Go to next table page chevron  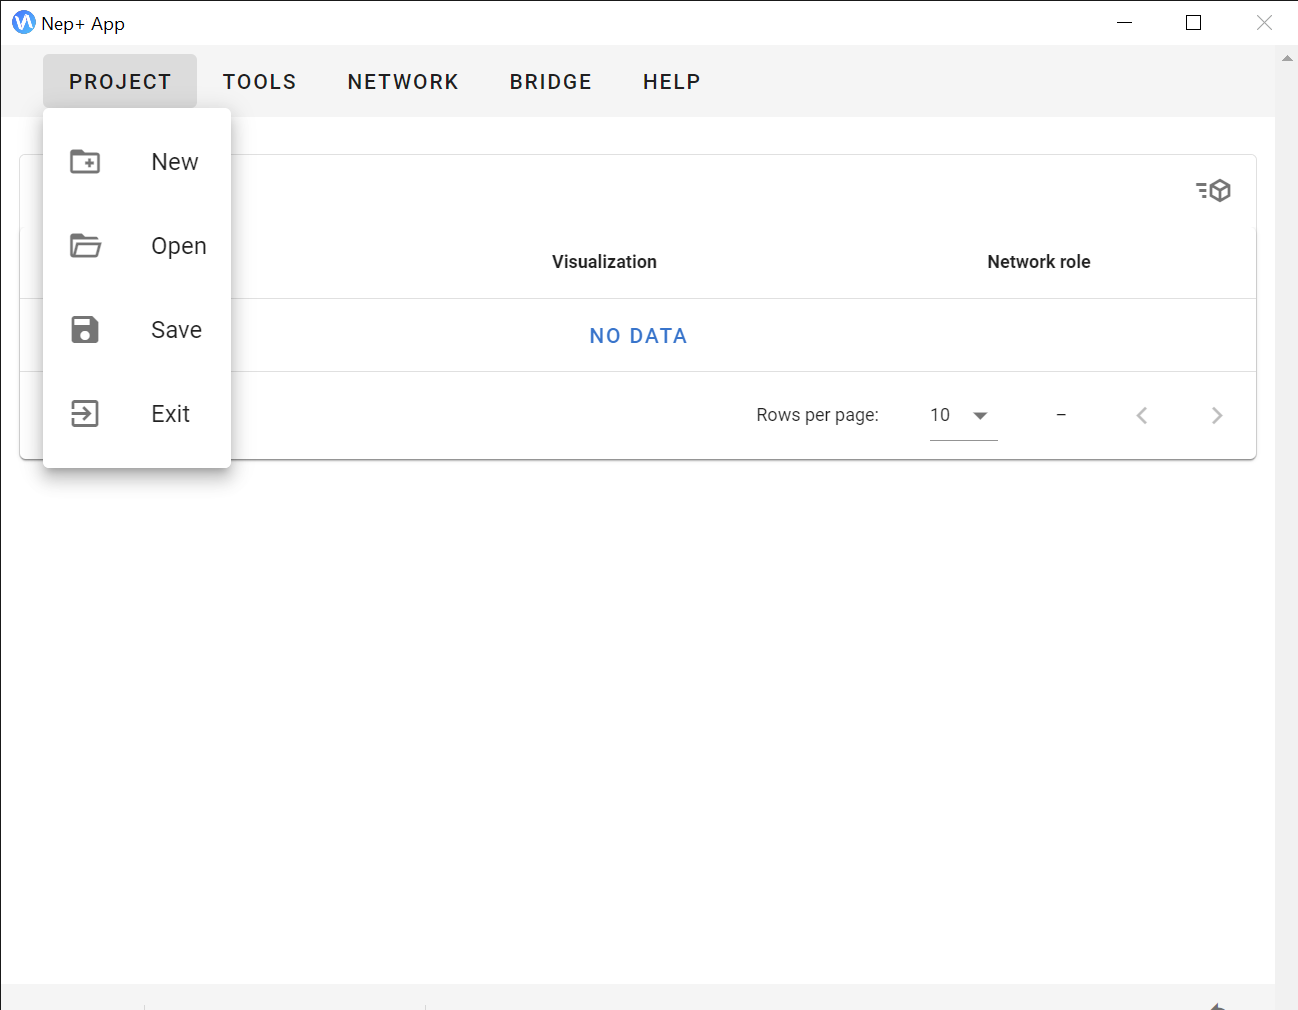click(1217, 416)
